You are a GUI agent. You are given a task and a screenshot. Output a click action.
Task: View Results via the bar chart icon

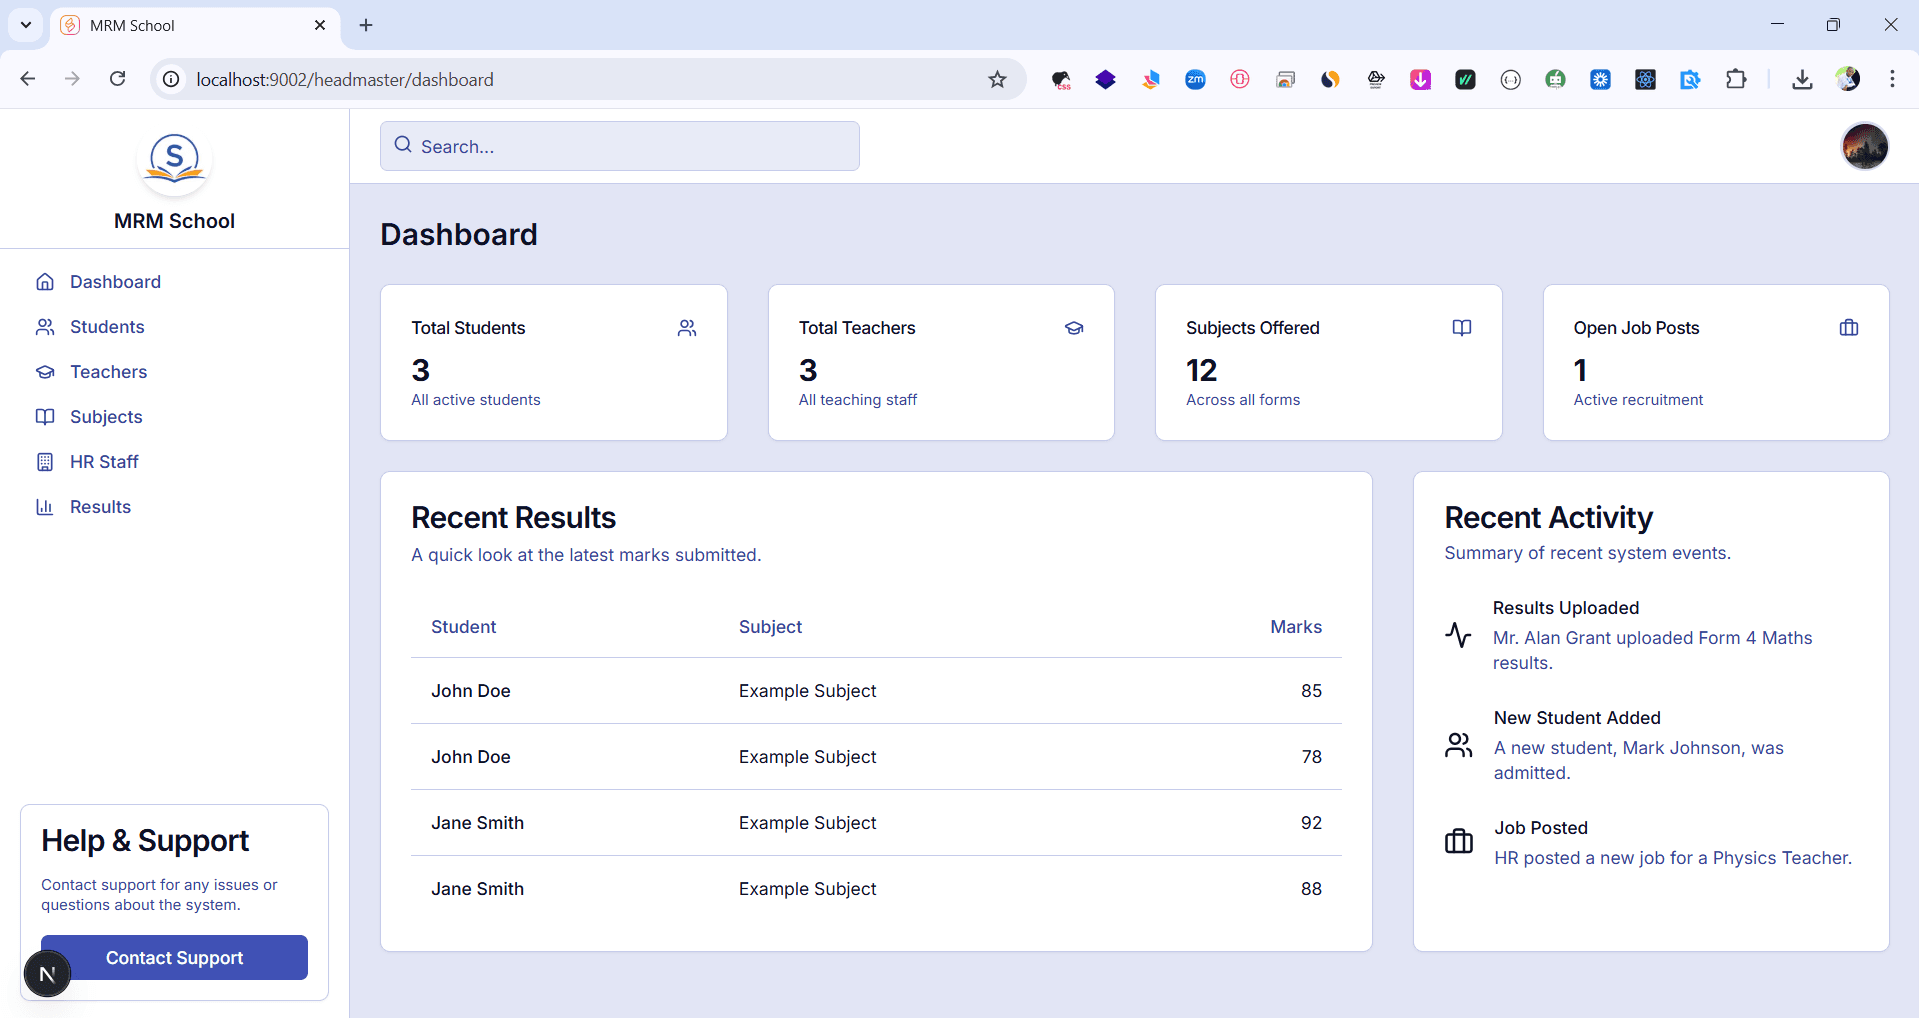tap(46, 506)
